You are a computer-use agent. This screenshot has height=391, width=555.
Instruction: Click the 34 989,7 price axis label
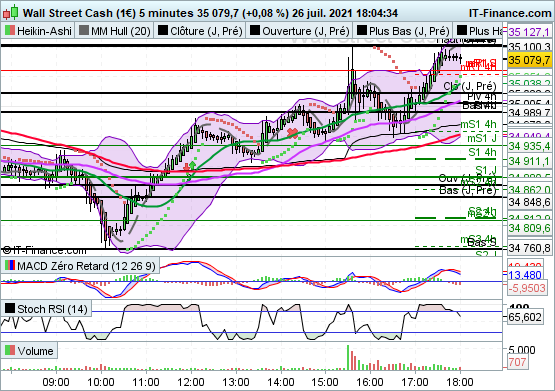coord(529,113)
